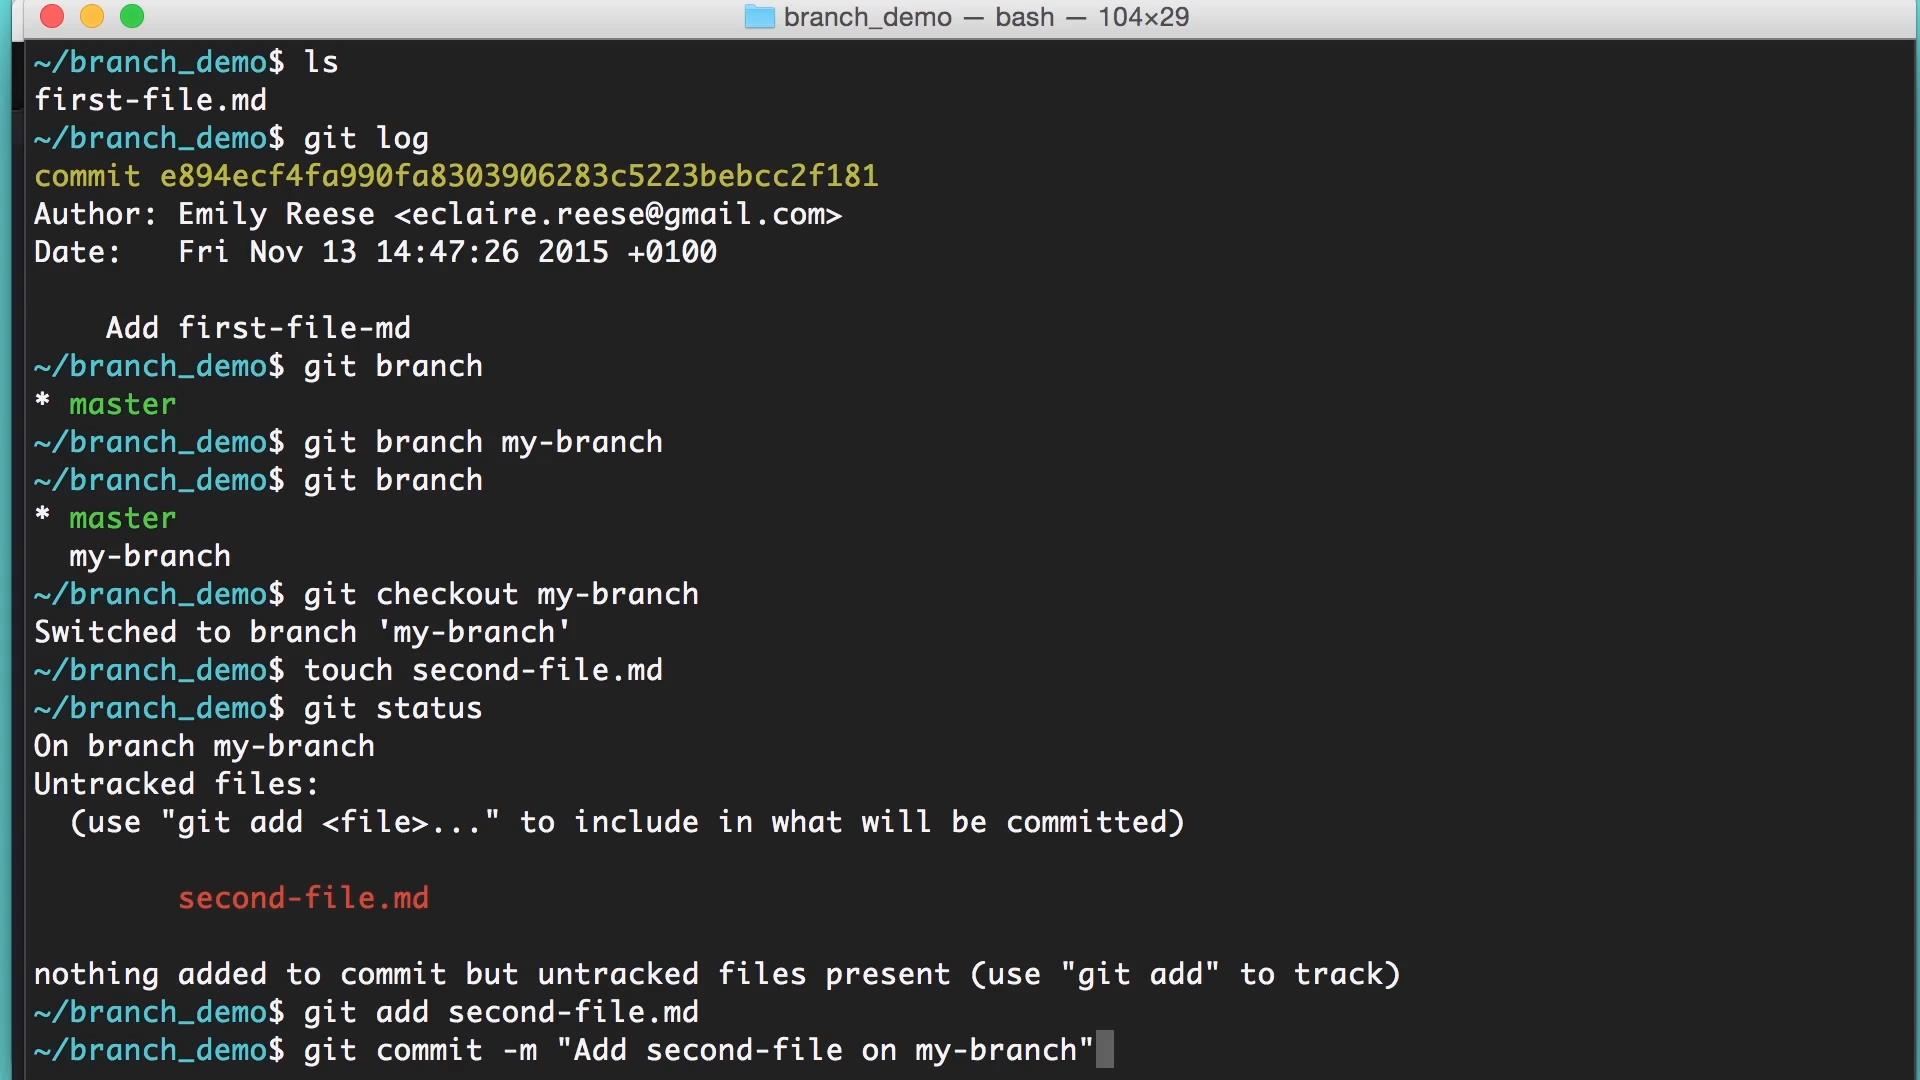Click the folder icon in the title bar
The height and width of the screenshot is (1080, 1920).
coord(760,17)
